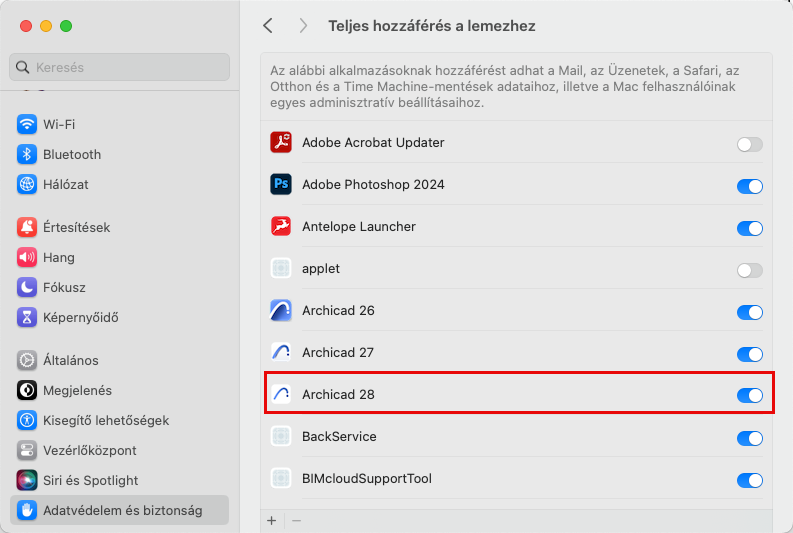Click the Adobe Acrobat Updater app icon
793x533 pixels.
281,142
